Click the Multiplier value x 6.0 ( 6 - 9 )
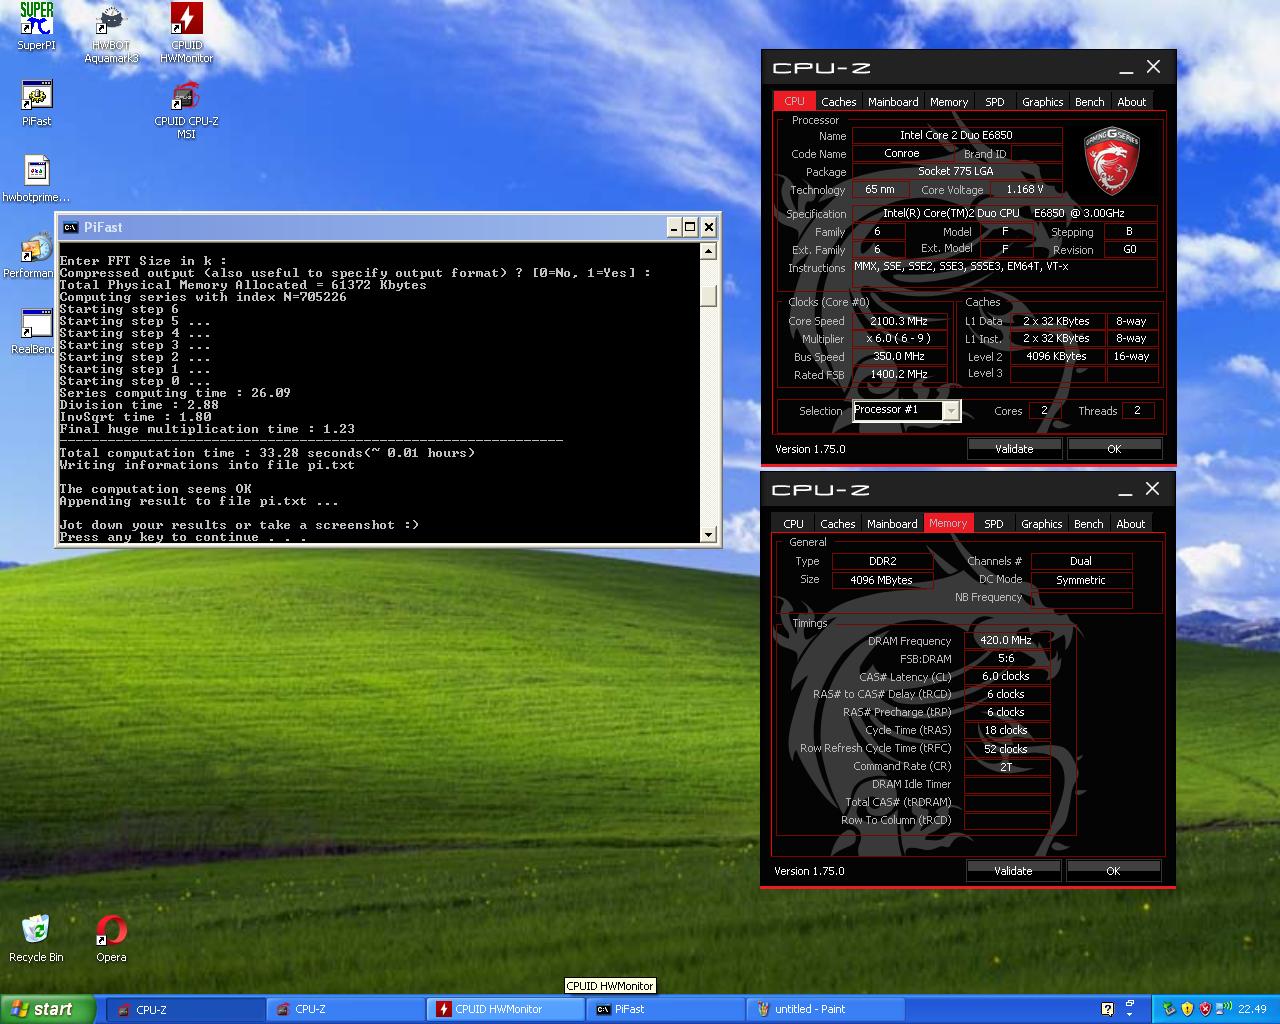 tap(899, 338)
